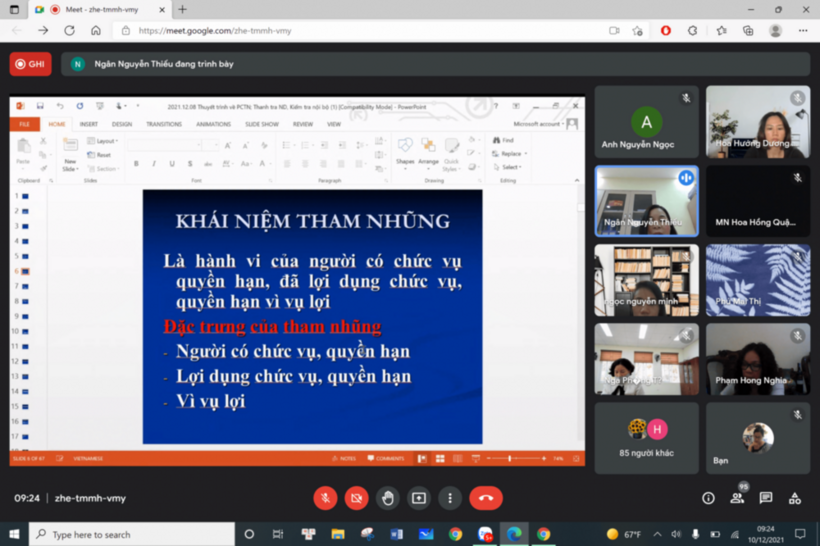Click Opera extension red icon
This screenshot has width=820, height=546.
tap(666, 31)
